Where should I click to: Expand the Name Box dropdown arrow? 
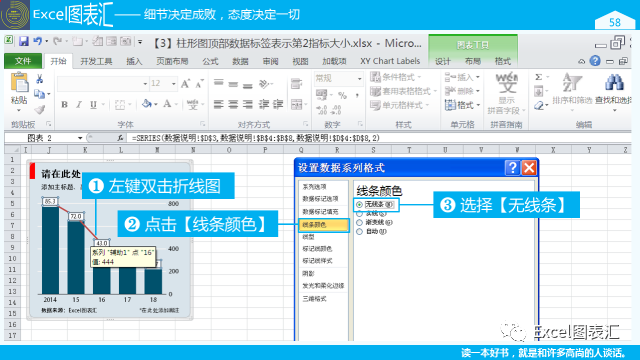point(80,138)
